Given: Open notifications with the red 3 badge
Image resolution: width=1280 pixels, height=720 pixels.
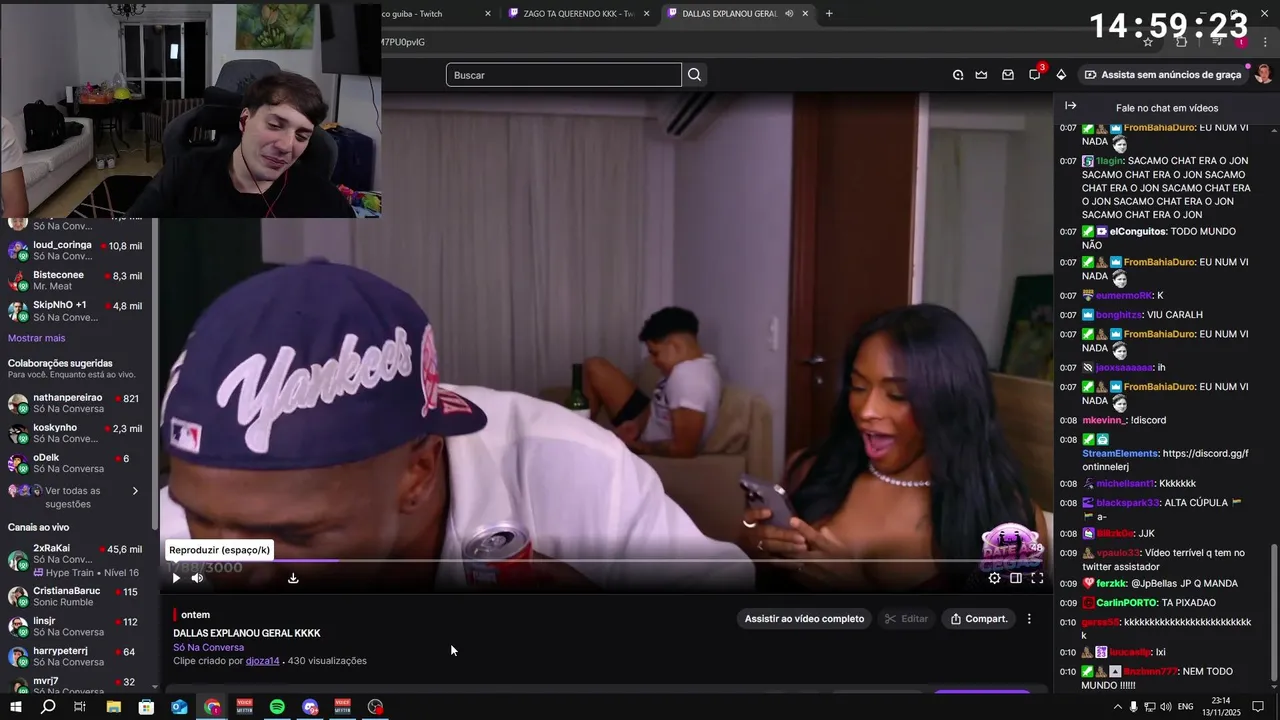Looking at the screenshot, I should point(1035,75).
